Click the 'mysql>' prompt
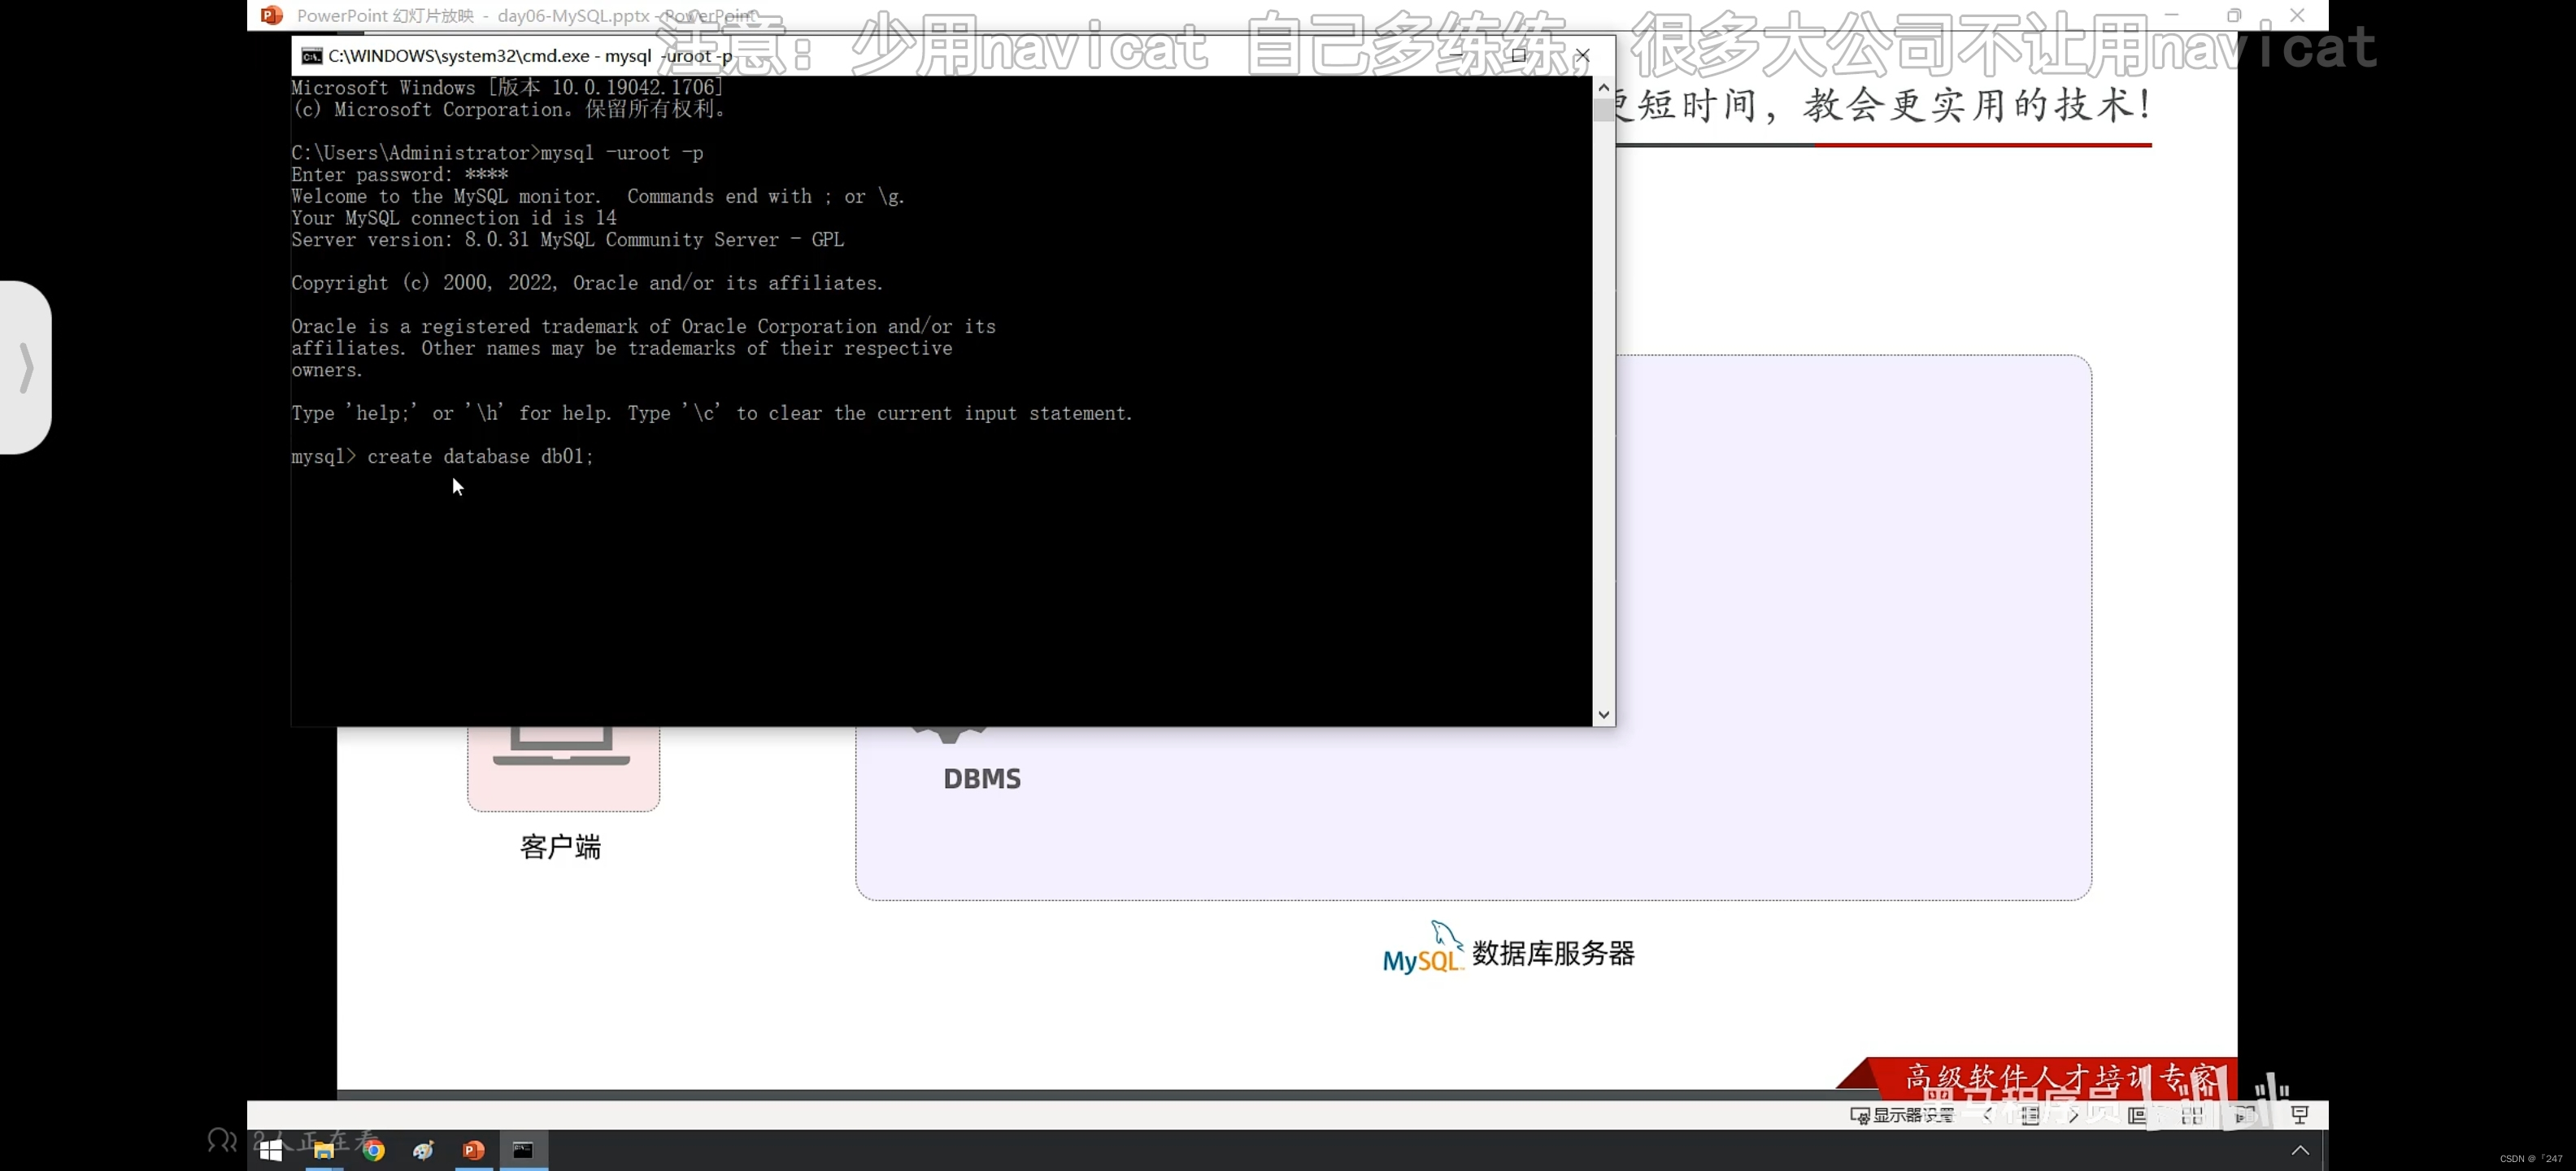 323,457
